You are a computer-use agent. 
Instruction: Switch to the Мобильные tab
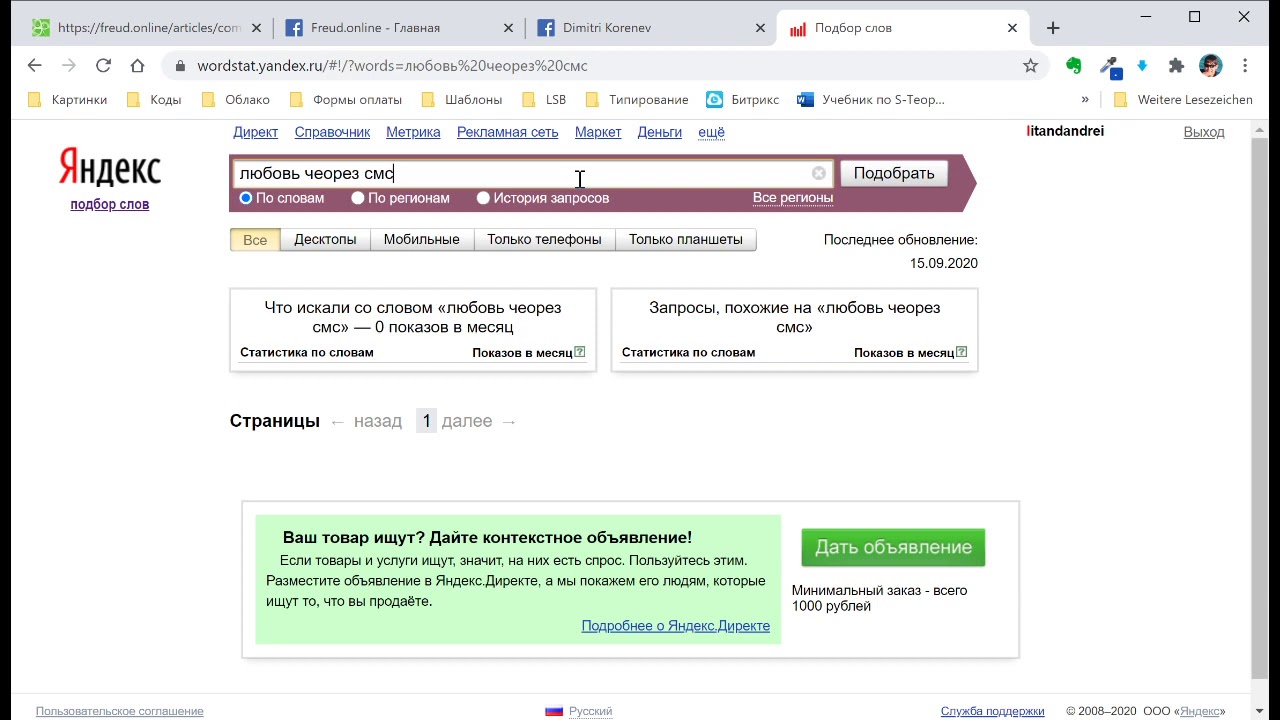pos(422,240)
